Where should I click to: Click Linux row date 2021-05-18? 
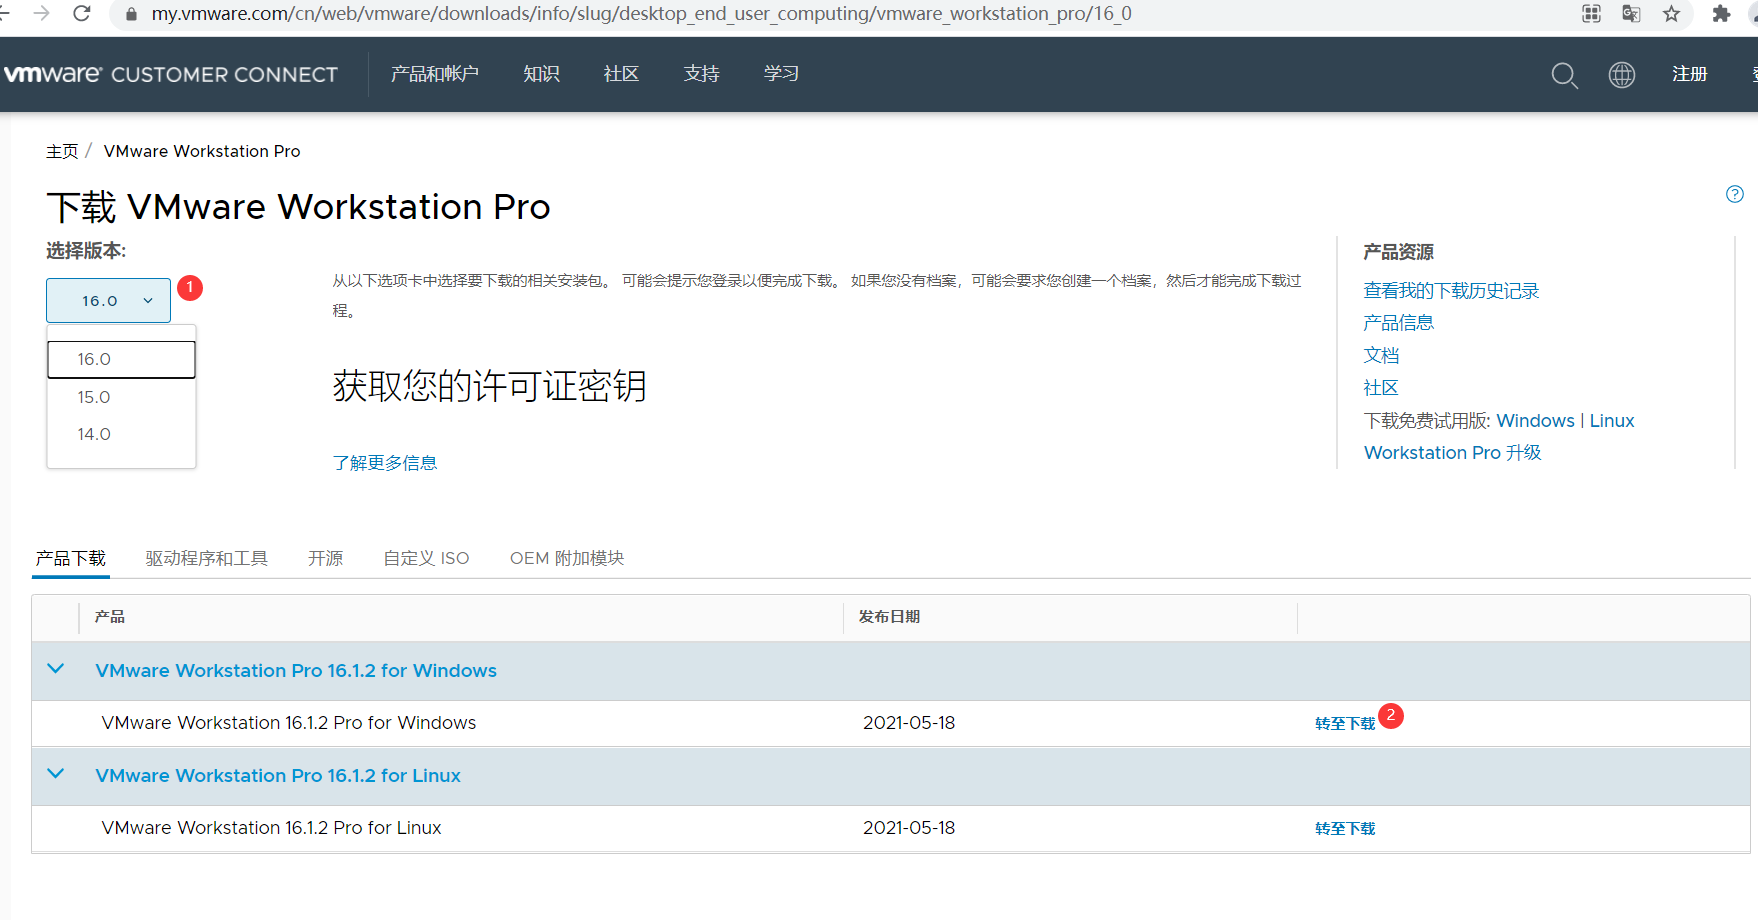(x=909, y=828)
